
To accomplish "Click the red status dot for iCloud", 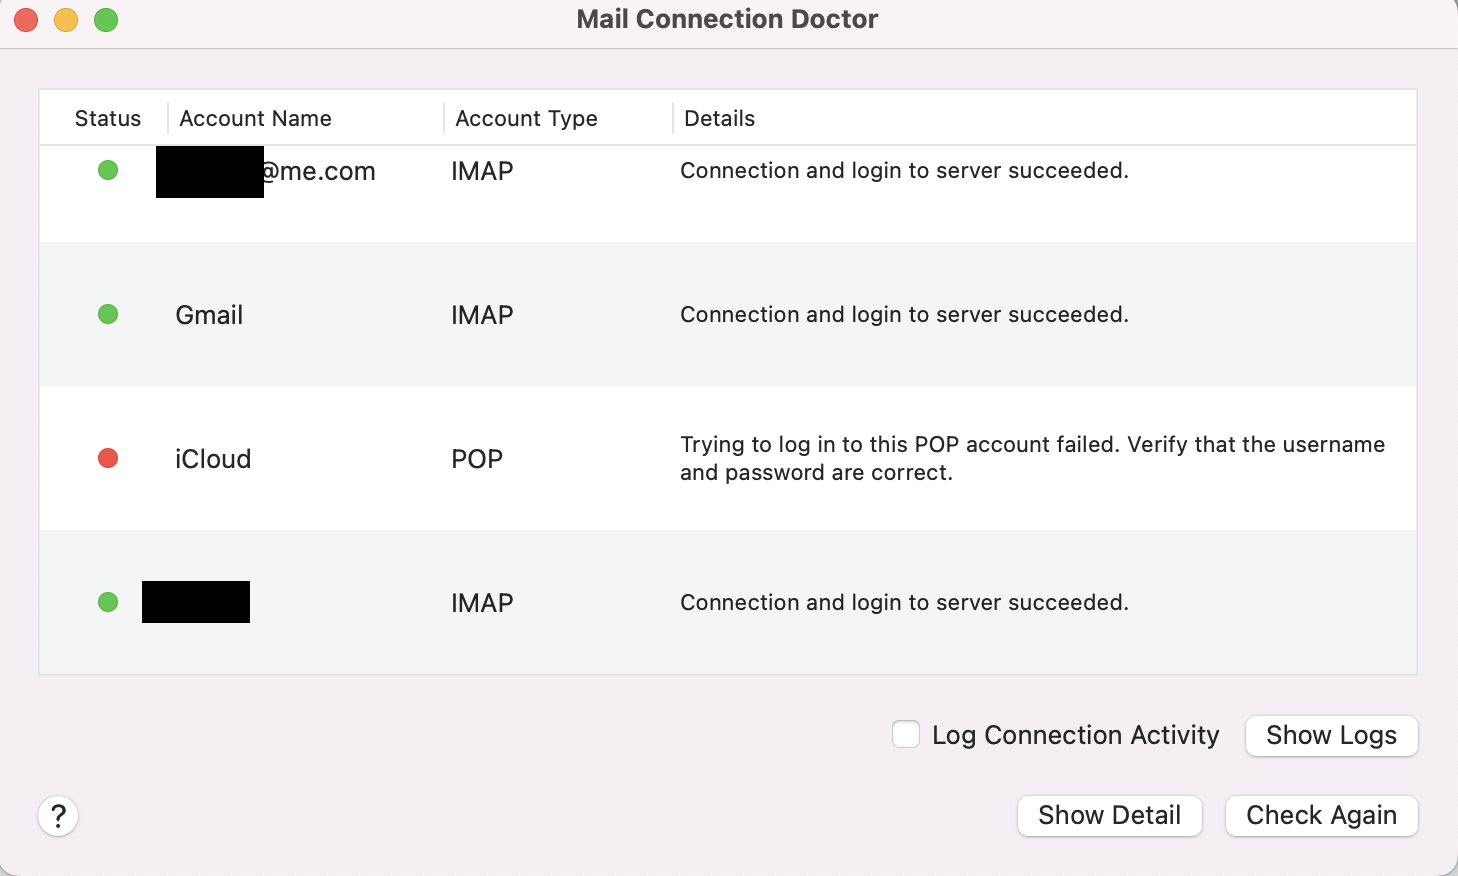I will (108, 458).
